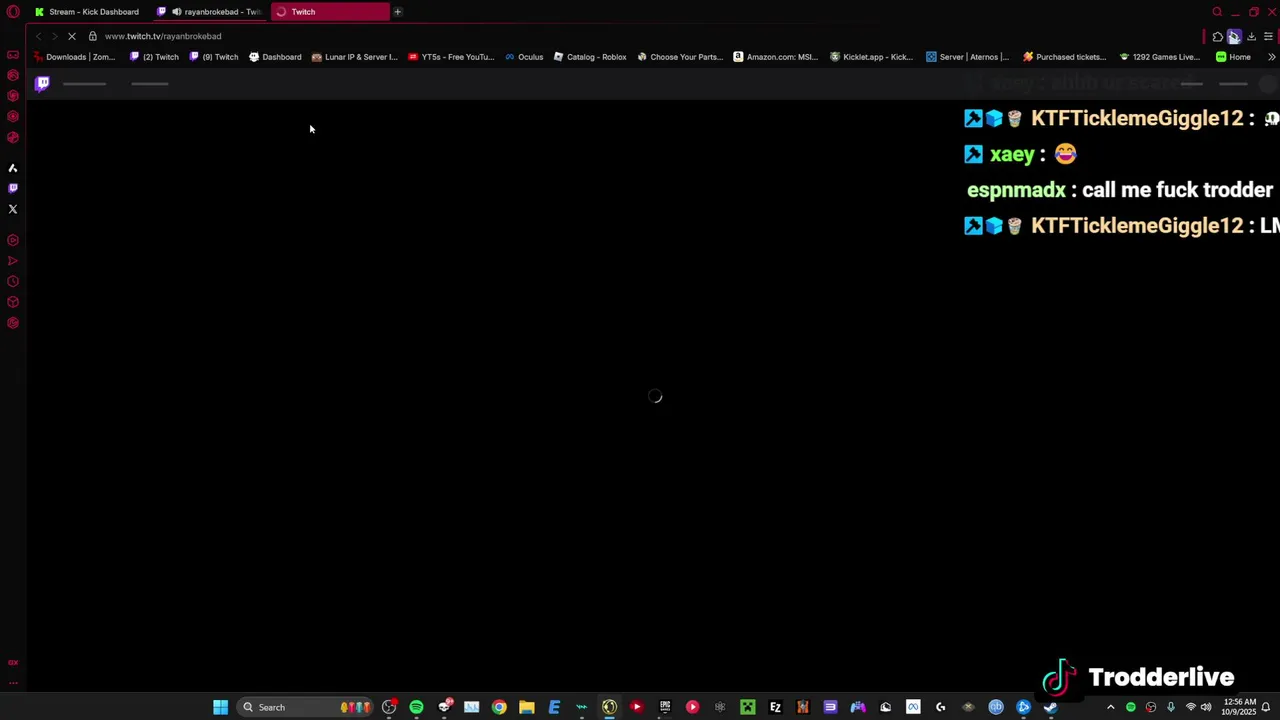Open the Windows Start menu
The width and height of the screenshot is (1280, 720).
[x=220, y=707]
